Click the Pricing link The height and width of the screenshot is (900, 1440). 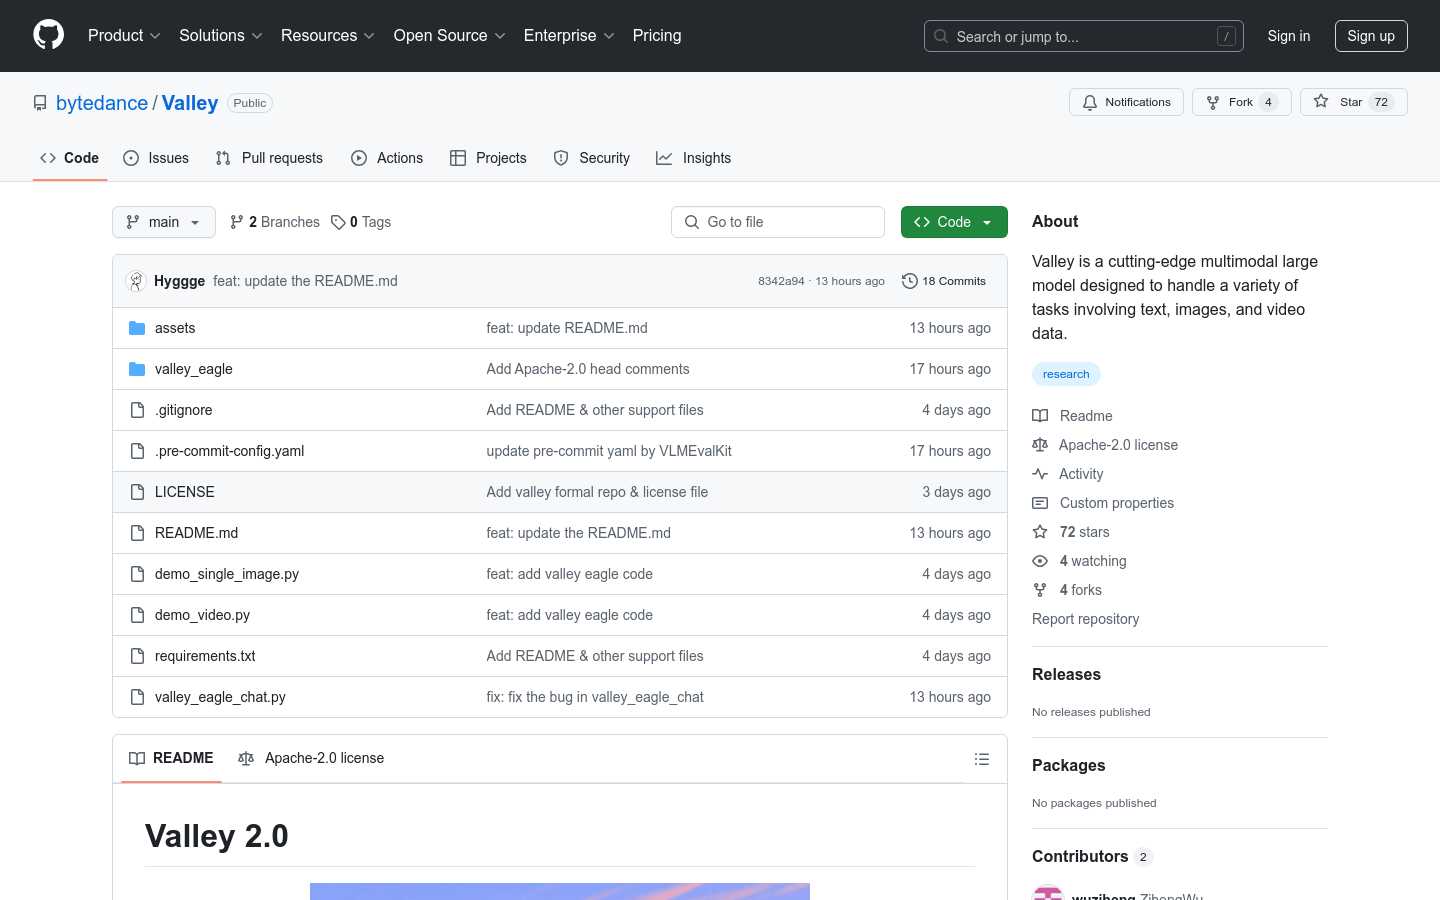[657, 35]
